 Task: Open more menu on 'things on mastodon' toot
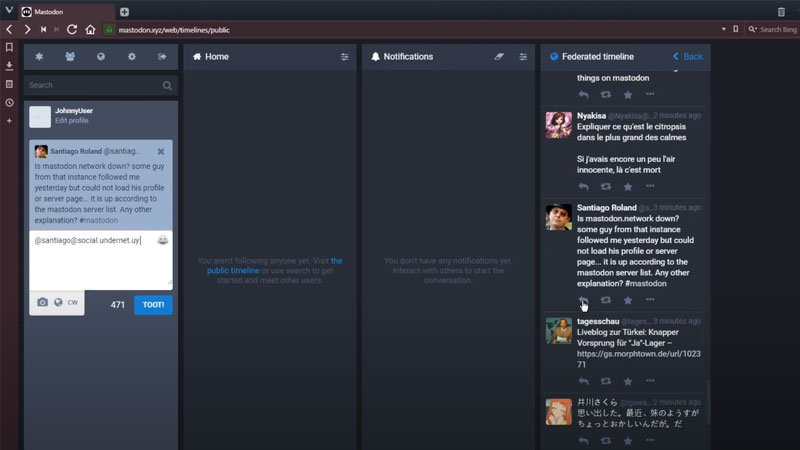[x=650, y=94]
